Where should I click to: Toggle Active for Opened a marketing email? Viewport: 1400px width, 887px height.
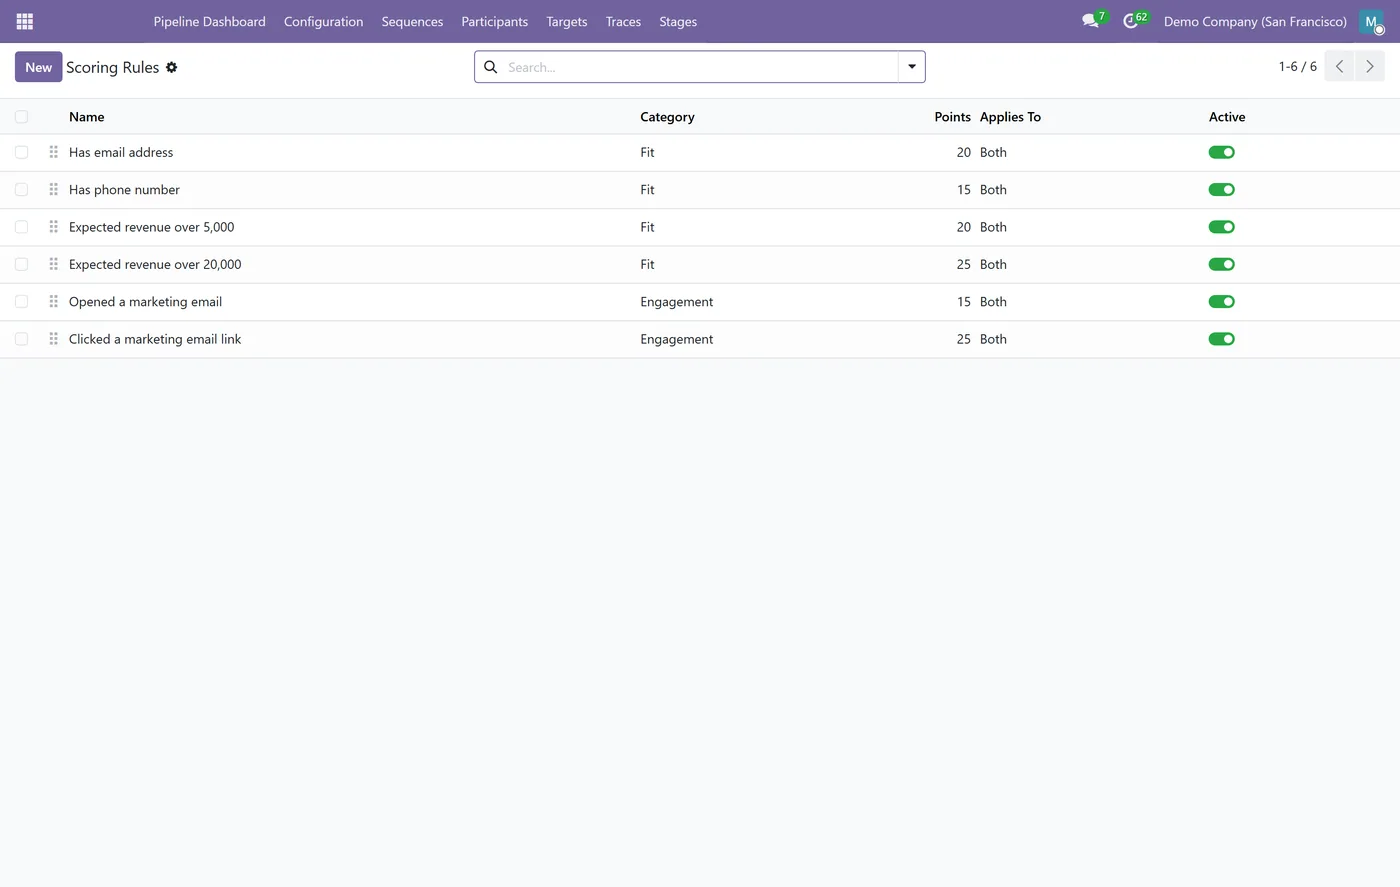pyautogui.click(x=1222, y=301)
